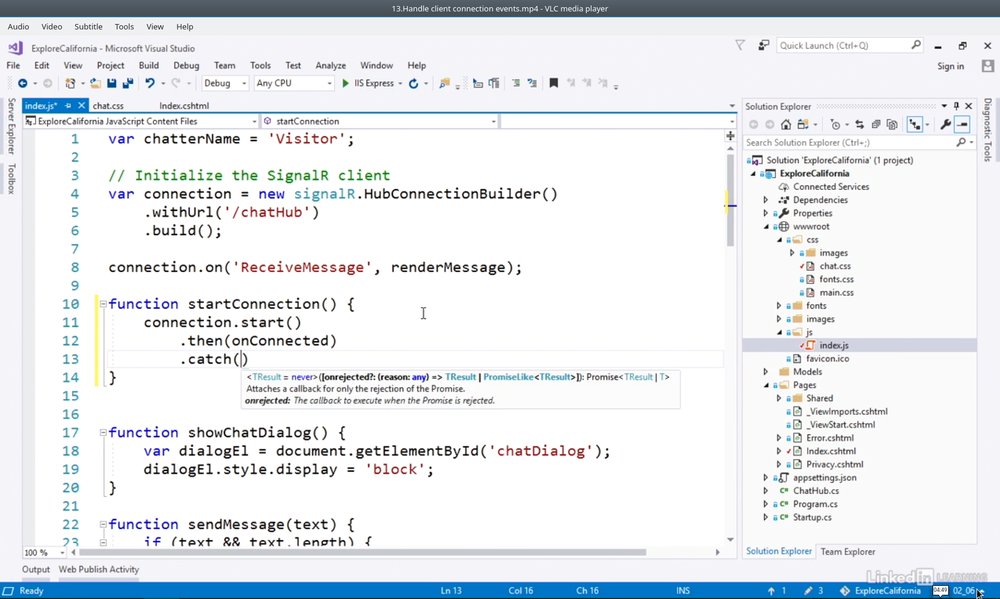Toggle the Preview Selected Items button
The image size is (1000, 599).
tap(962, 125)
